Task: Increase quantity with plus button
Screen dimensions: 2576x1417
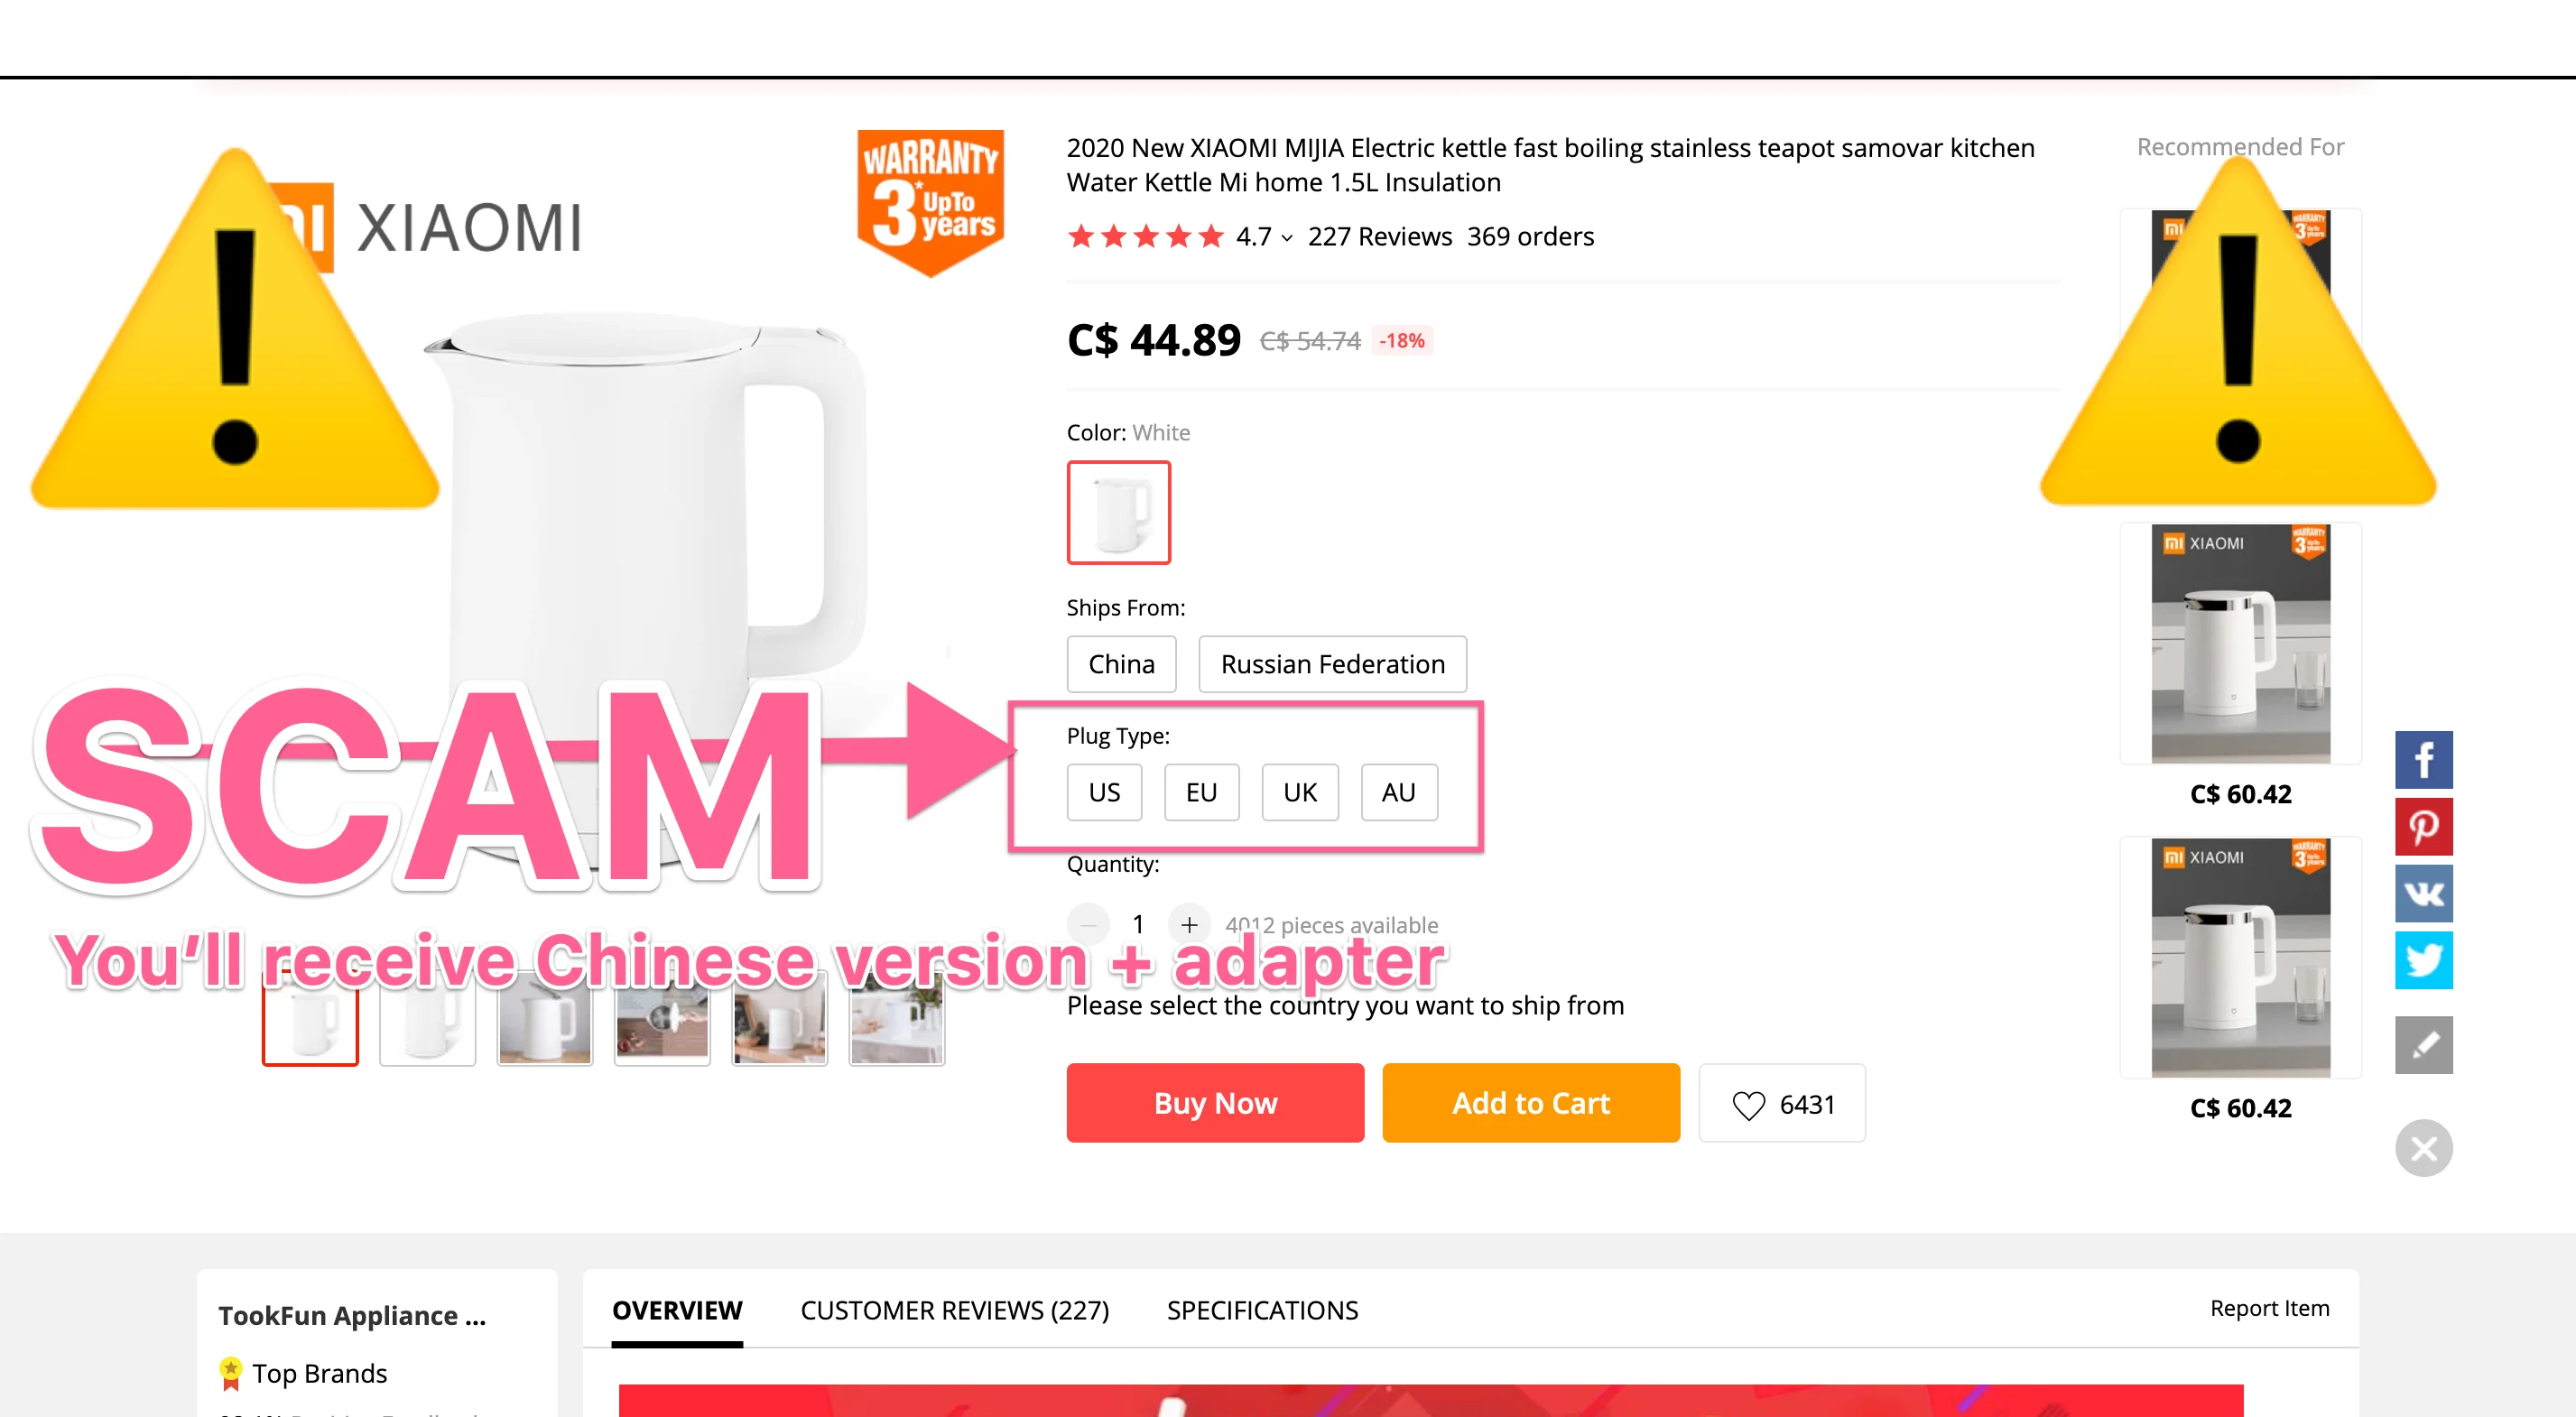Action: click(1188, 924)
